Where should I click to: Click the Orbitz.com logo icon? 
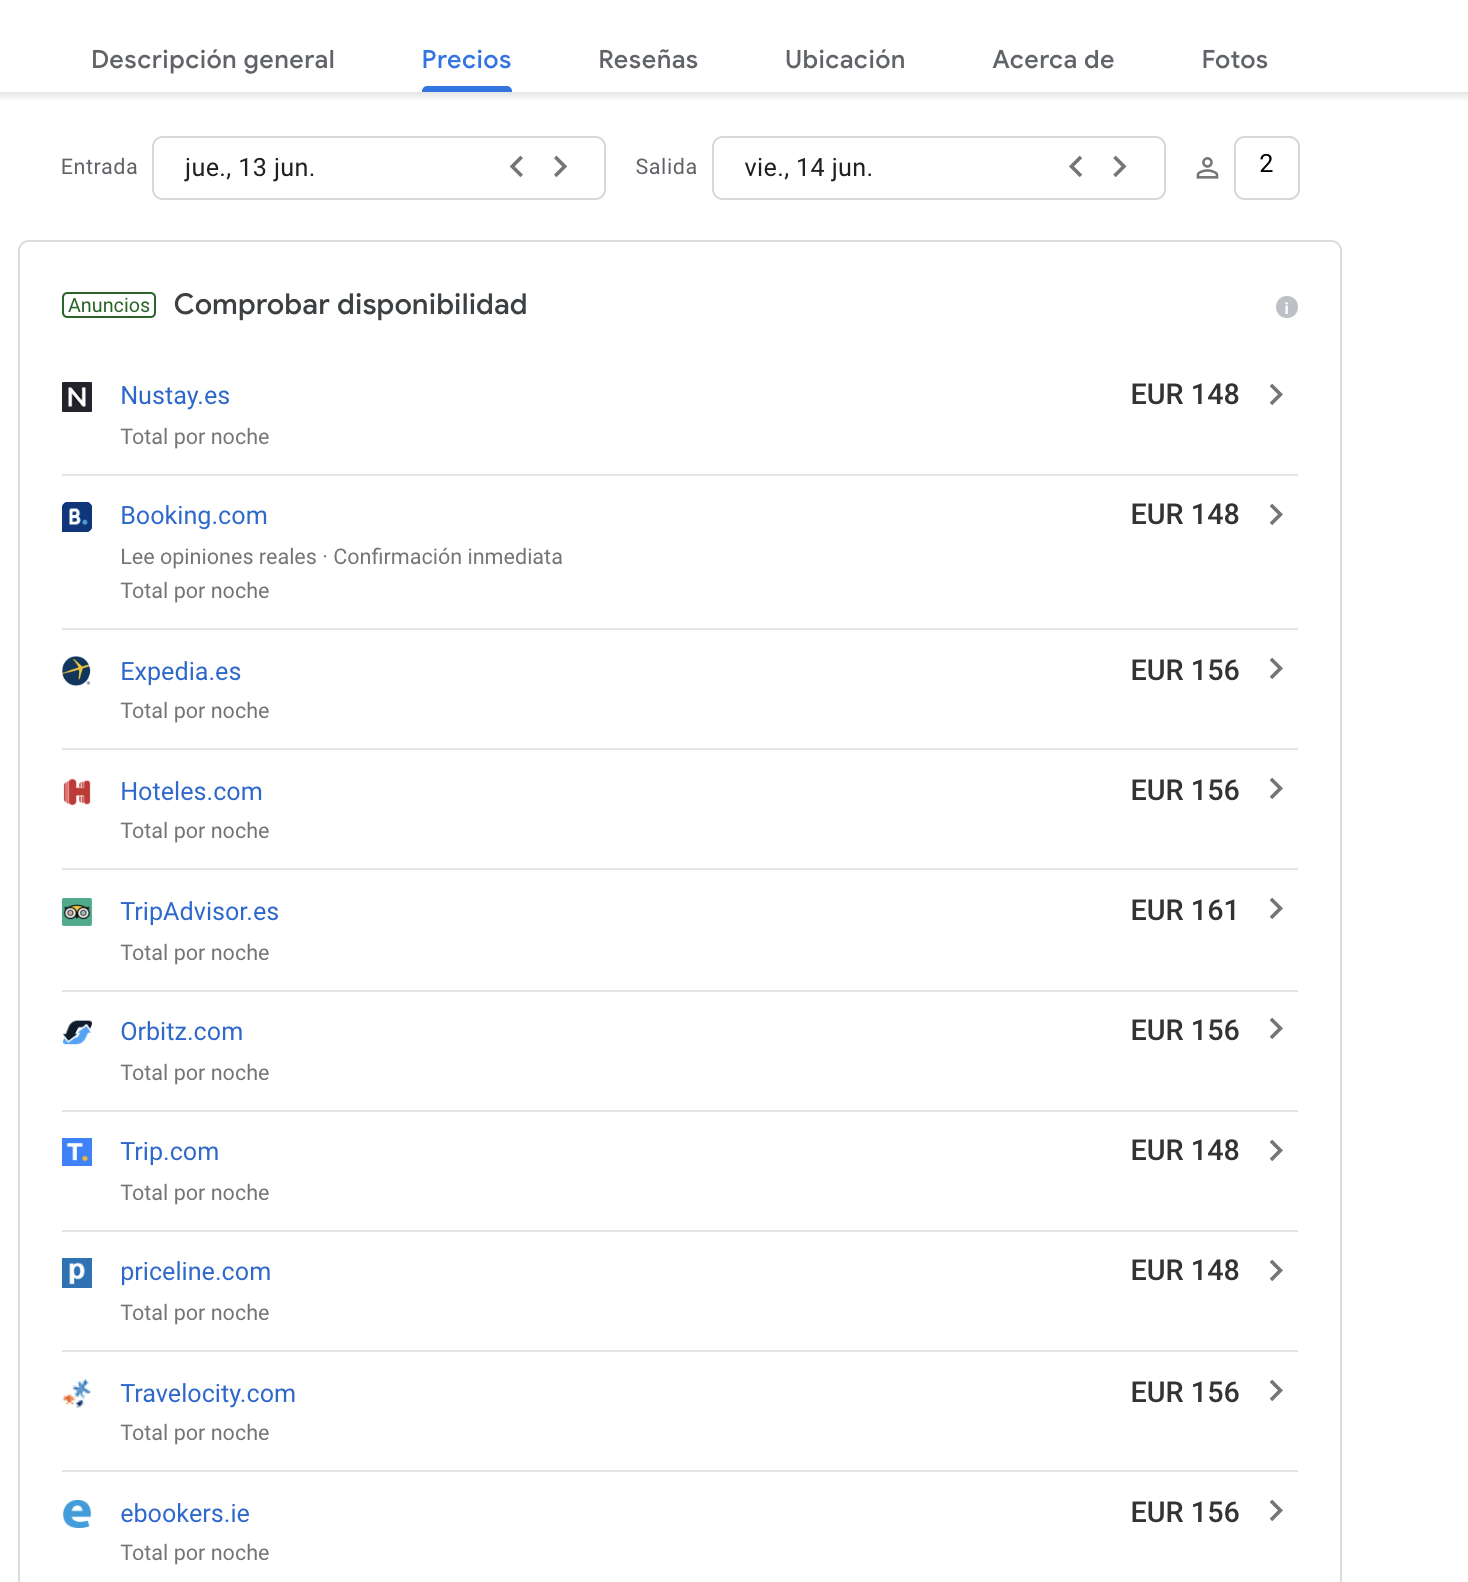click(x=77, y=1032)
